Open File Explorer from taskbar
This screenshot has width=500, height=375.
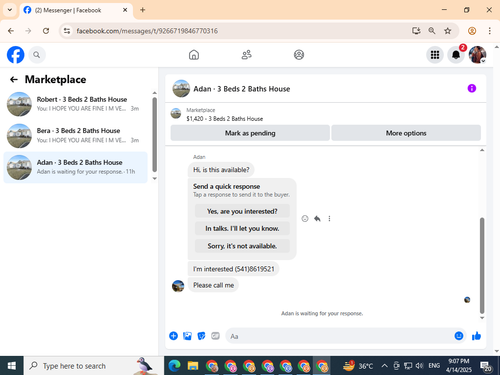point(193,366)
